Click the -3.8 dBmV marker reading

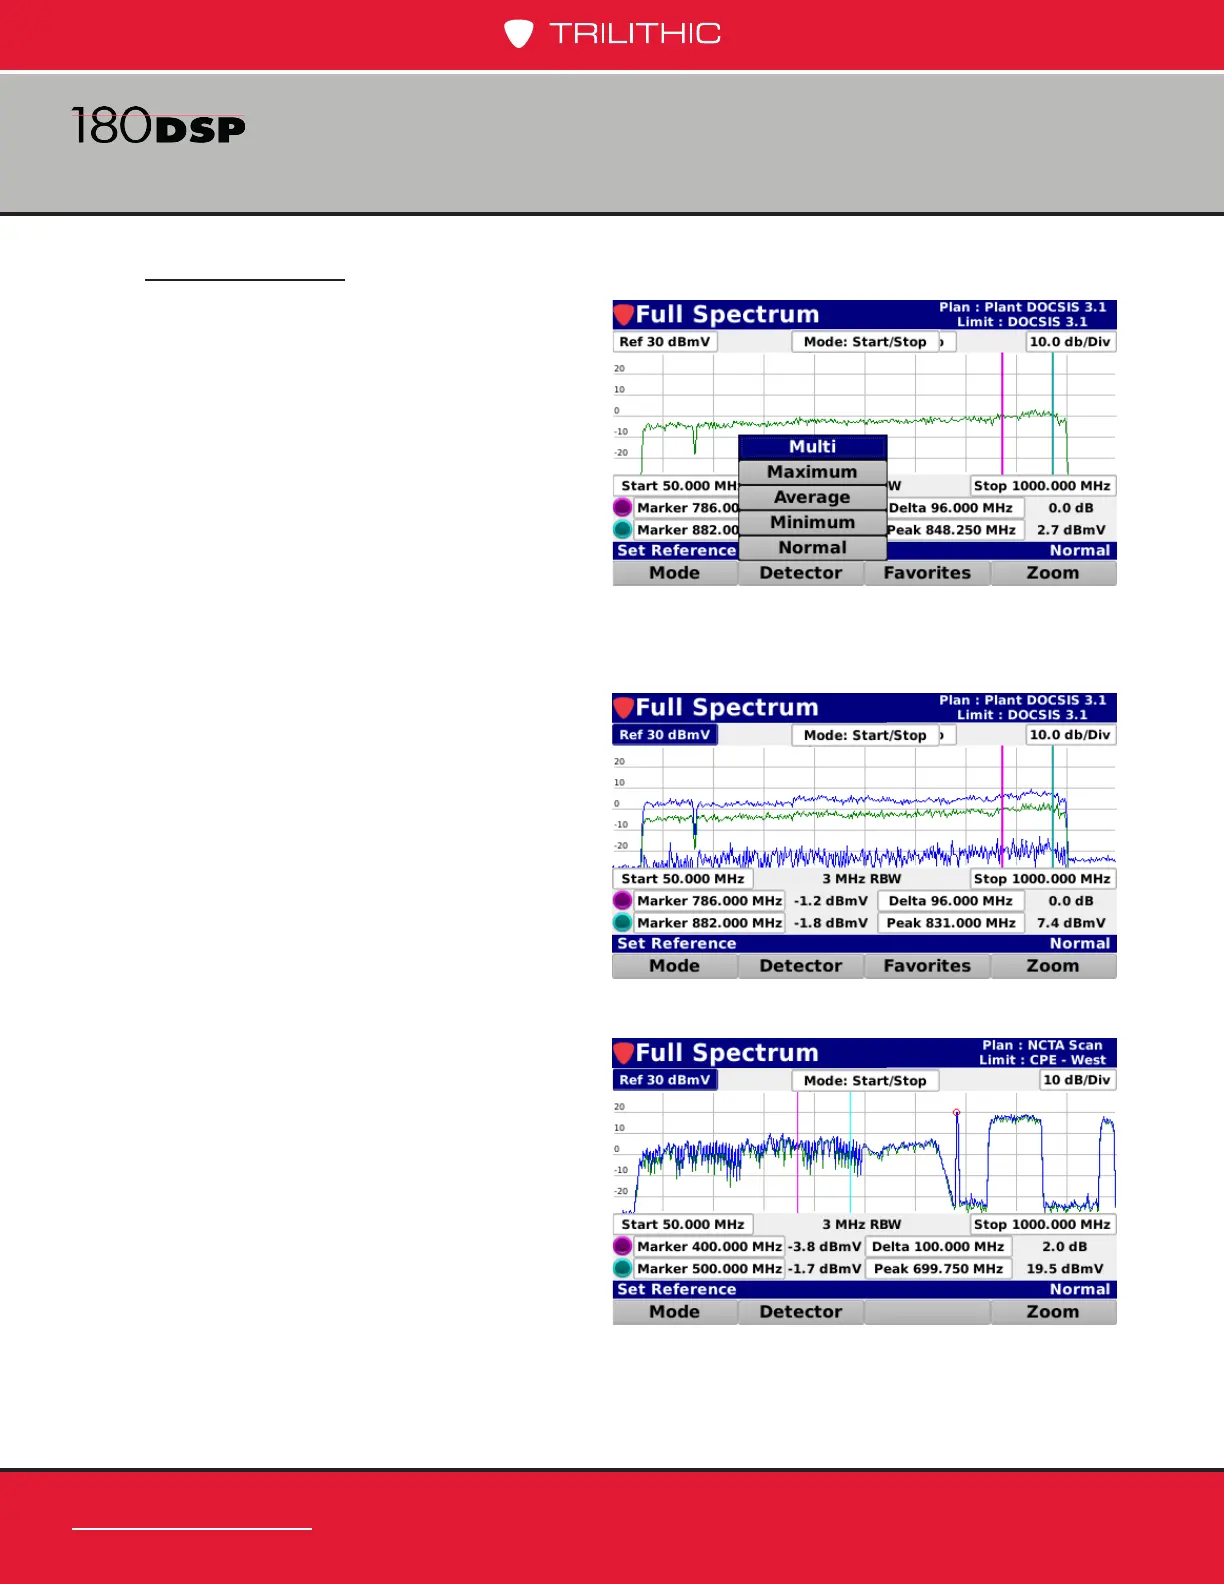coord(825,1247)
